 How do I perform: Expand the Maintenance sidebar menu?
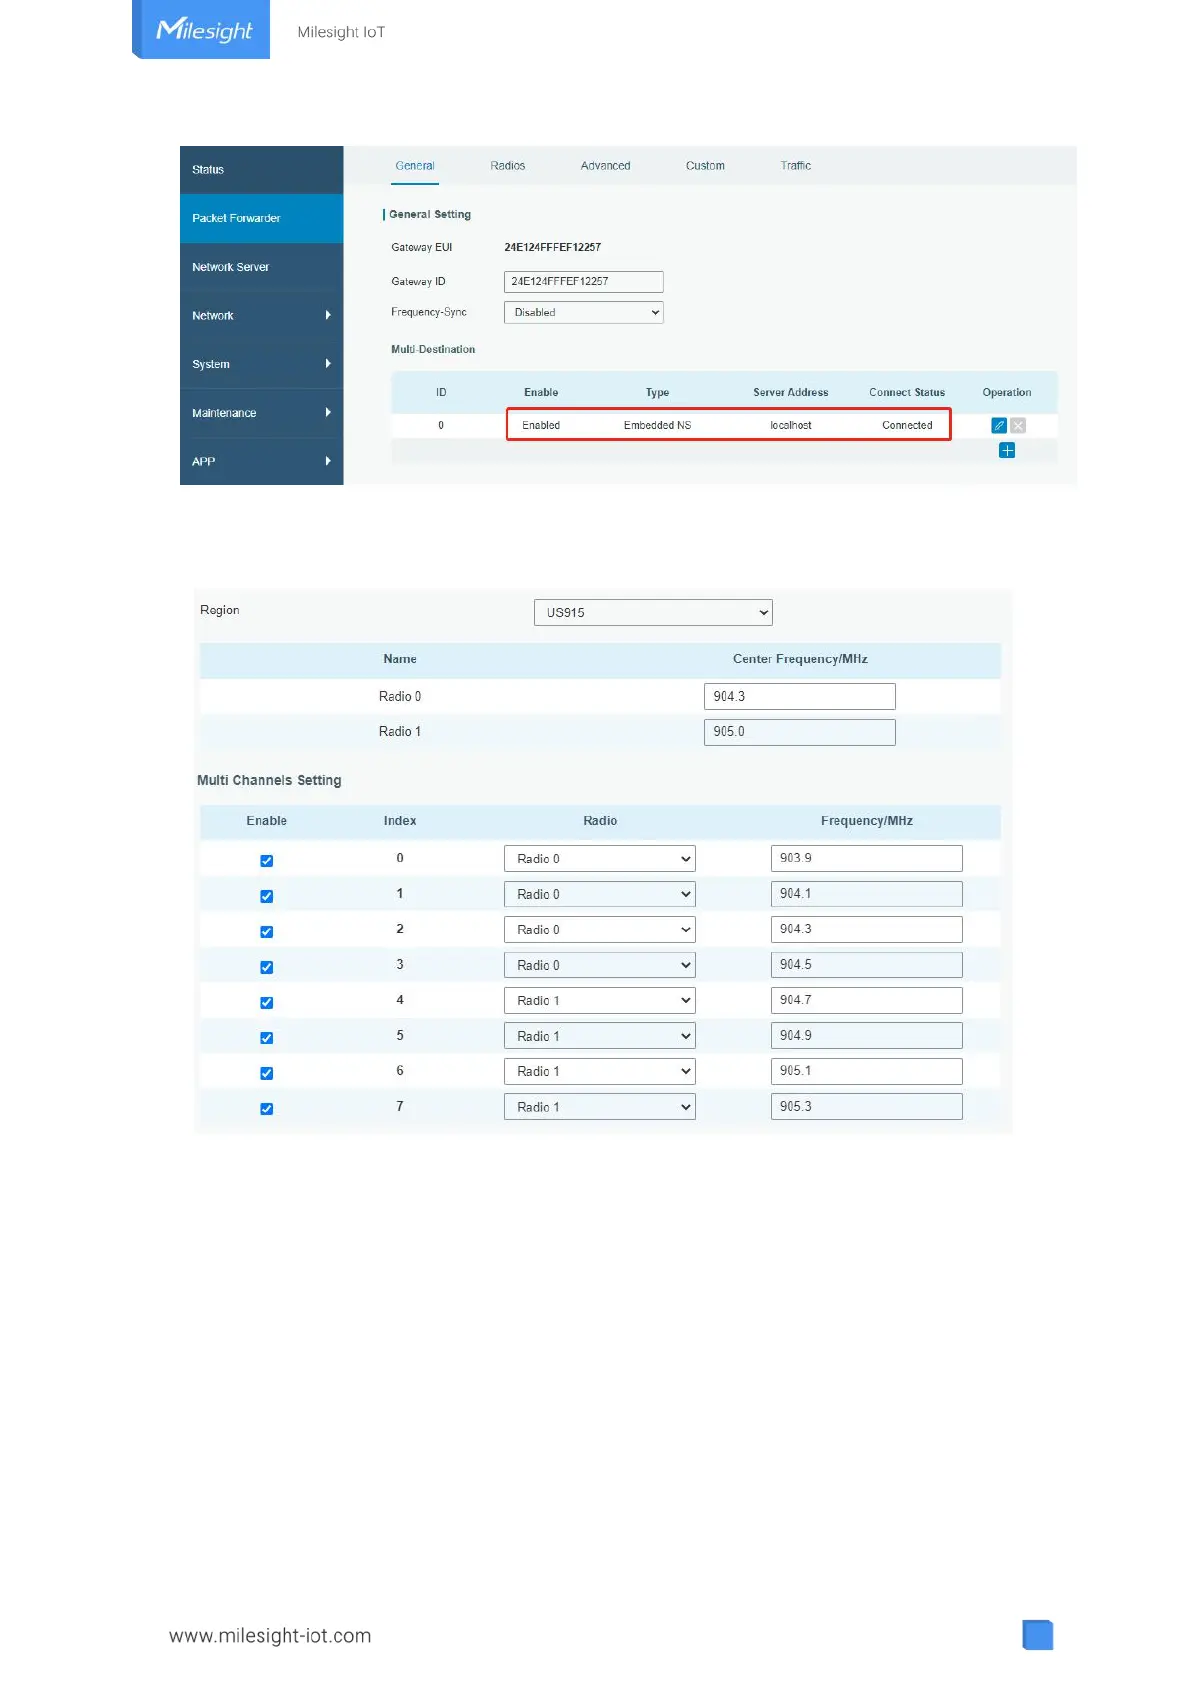pyautogui.click(x=261, y=413)
